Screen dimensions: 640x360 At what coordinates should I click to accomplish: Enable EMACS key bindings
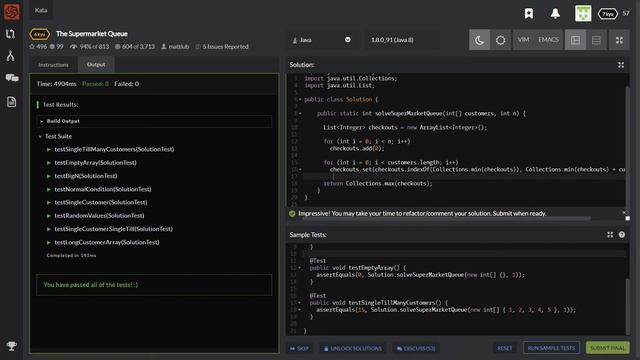(548, 40)
